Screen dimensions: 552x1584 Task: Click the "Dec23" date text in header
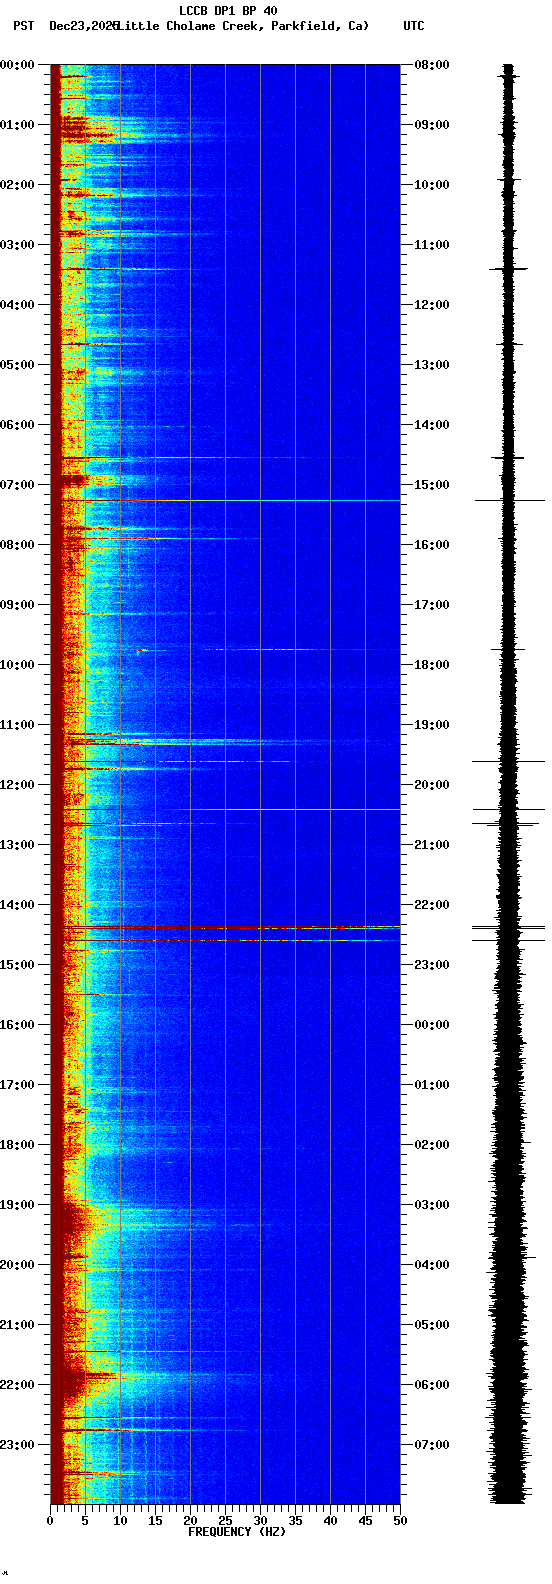click(67, 26)
